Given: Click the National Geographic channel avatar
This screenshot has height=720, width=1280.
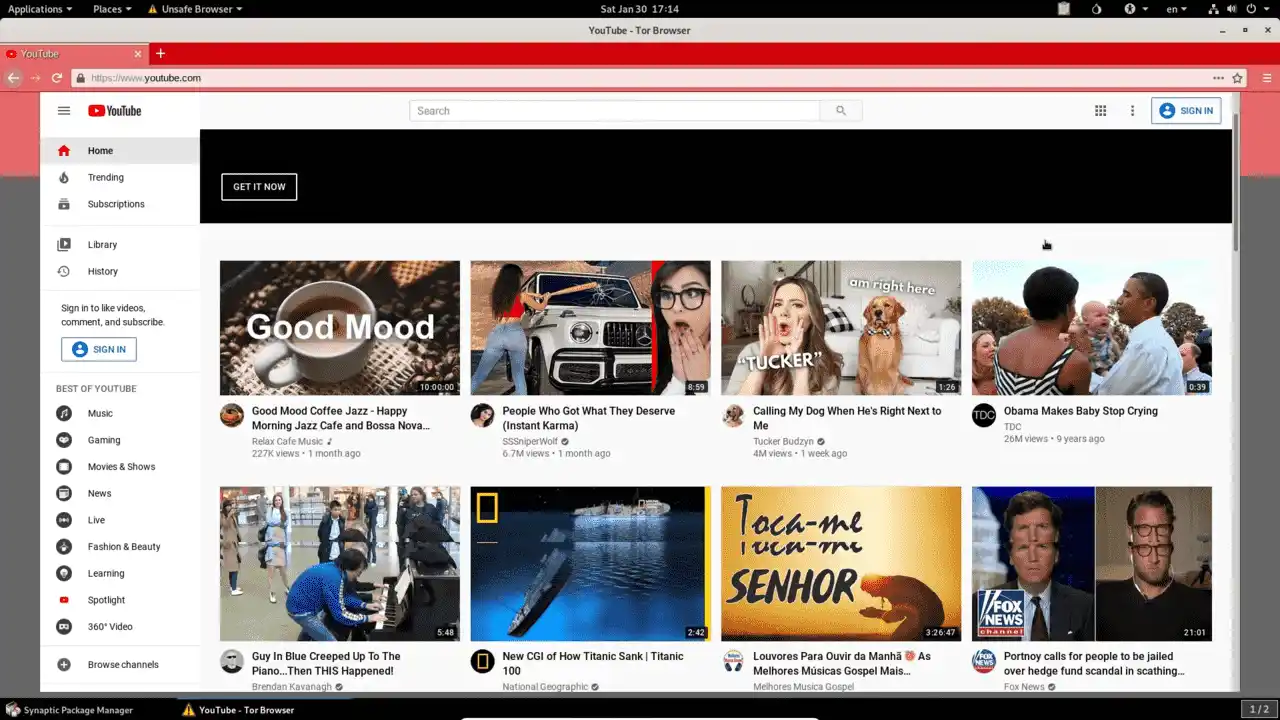Looking at the screenshot, I should [483, 661].
